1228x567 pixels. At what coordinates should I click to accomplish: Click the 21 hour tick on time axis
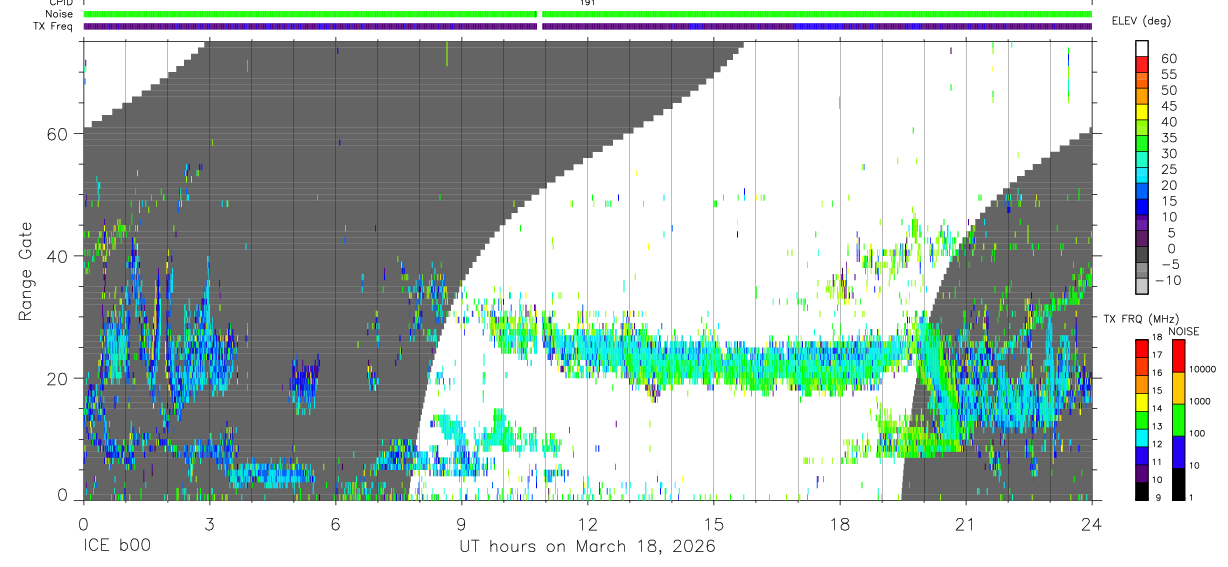pos(966,523)
